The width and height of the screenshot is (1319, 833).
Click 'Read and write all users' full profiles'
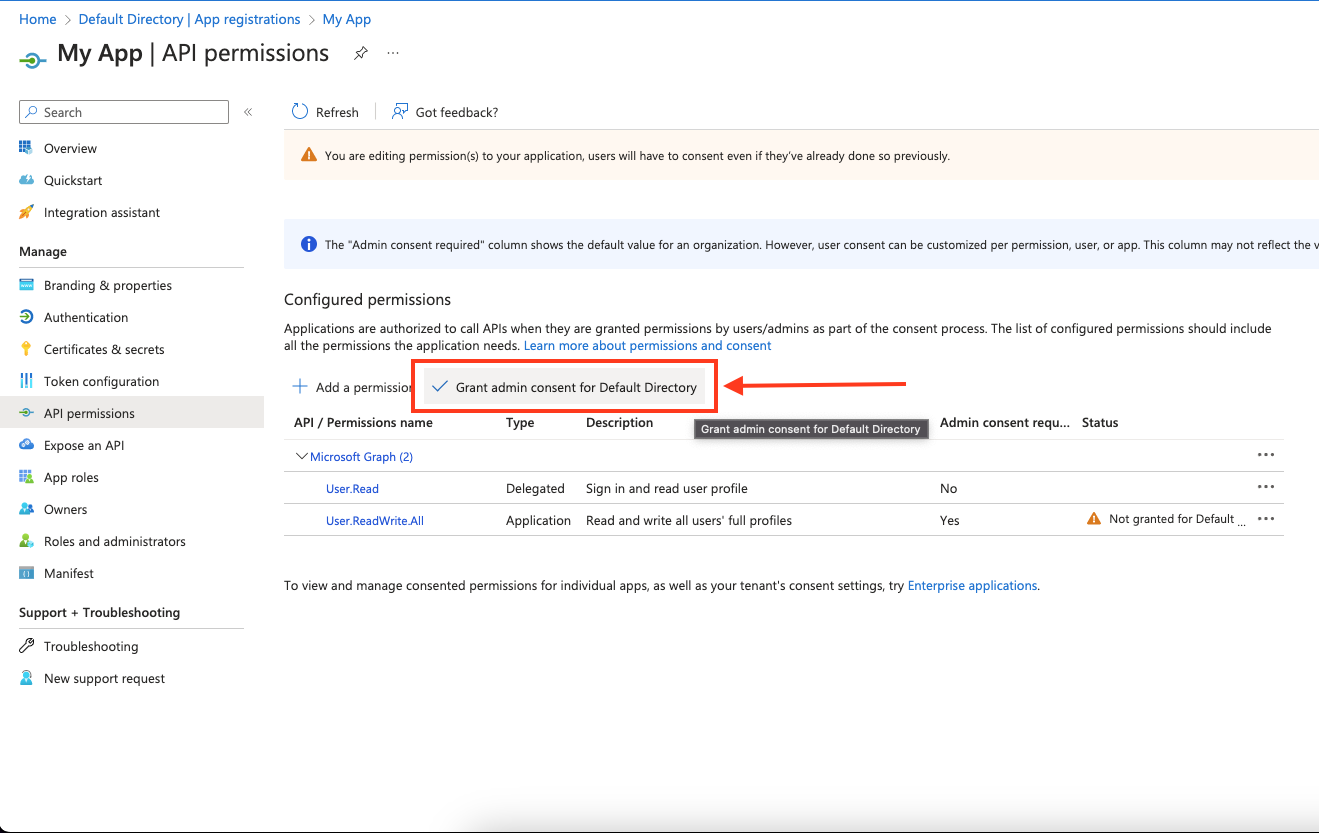(689, 521)
